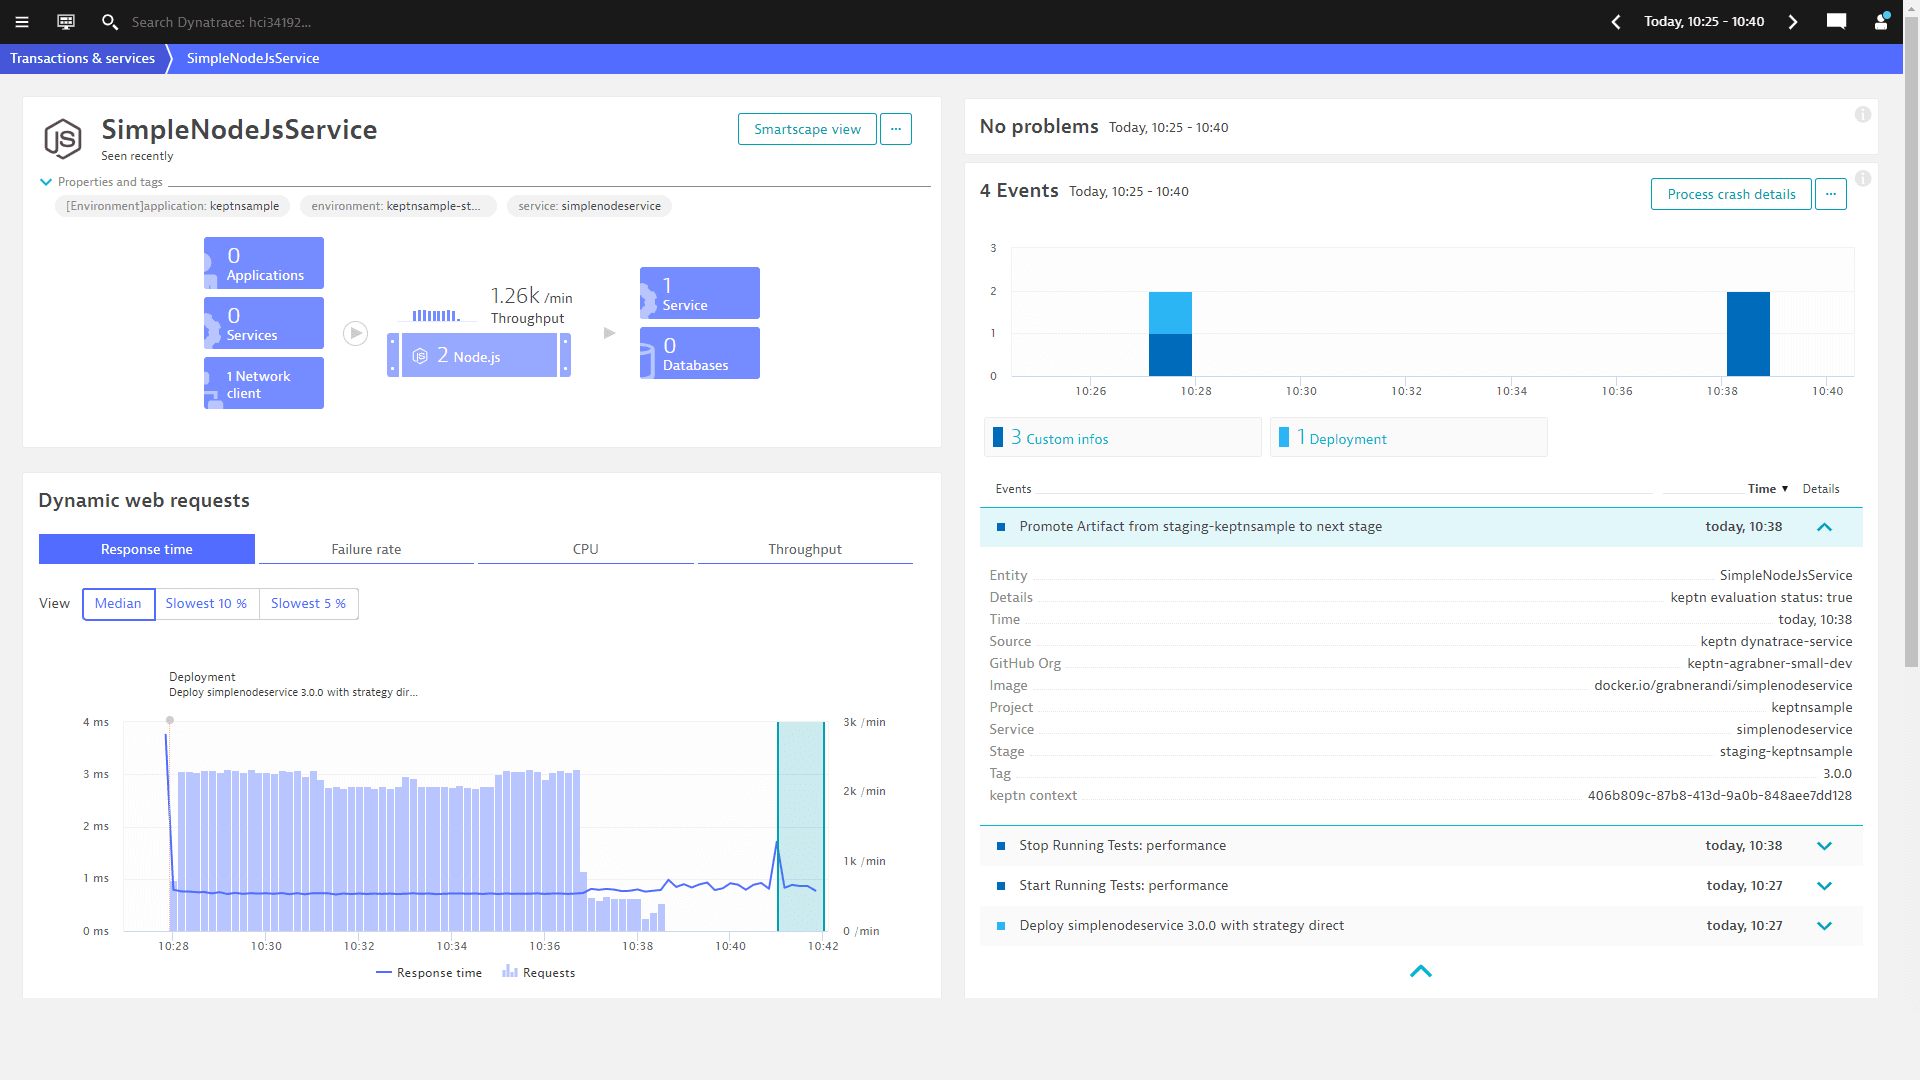Screen dimensions: 1920x1080
Task: Focus the Search Dynatrace field
Action: pyautogui.click(x=221, y=22)
